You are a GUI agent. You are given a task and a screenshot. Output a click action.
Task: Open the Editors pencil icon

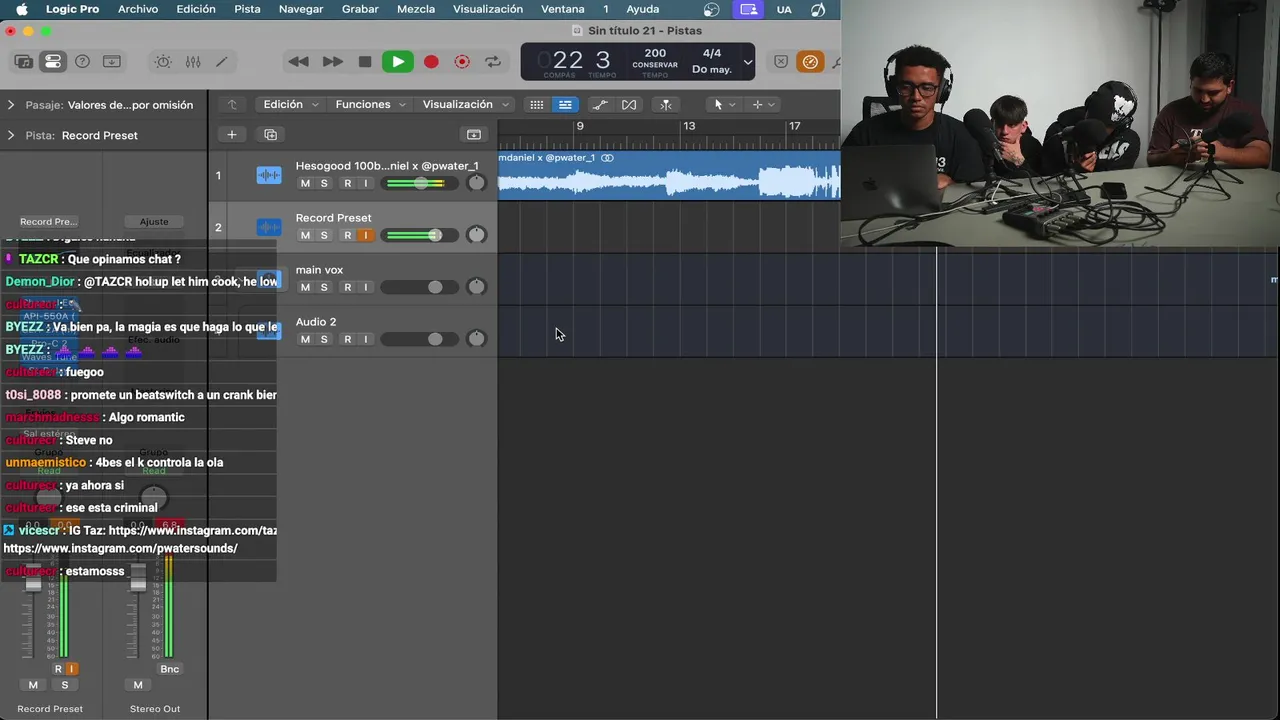tap(222, 62)
